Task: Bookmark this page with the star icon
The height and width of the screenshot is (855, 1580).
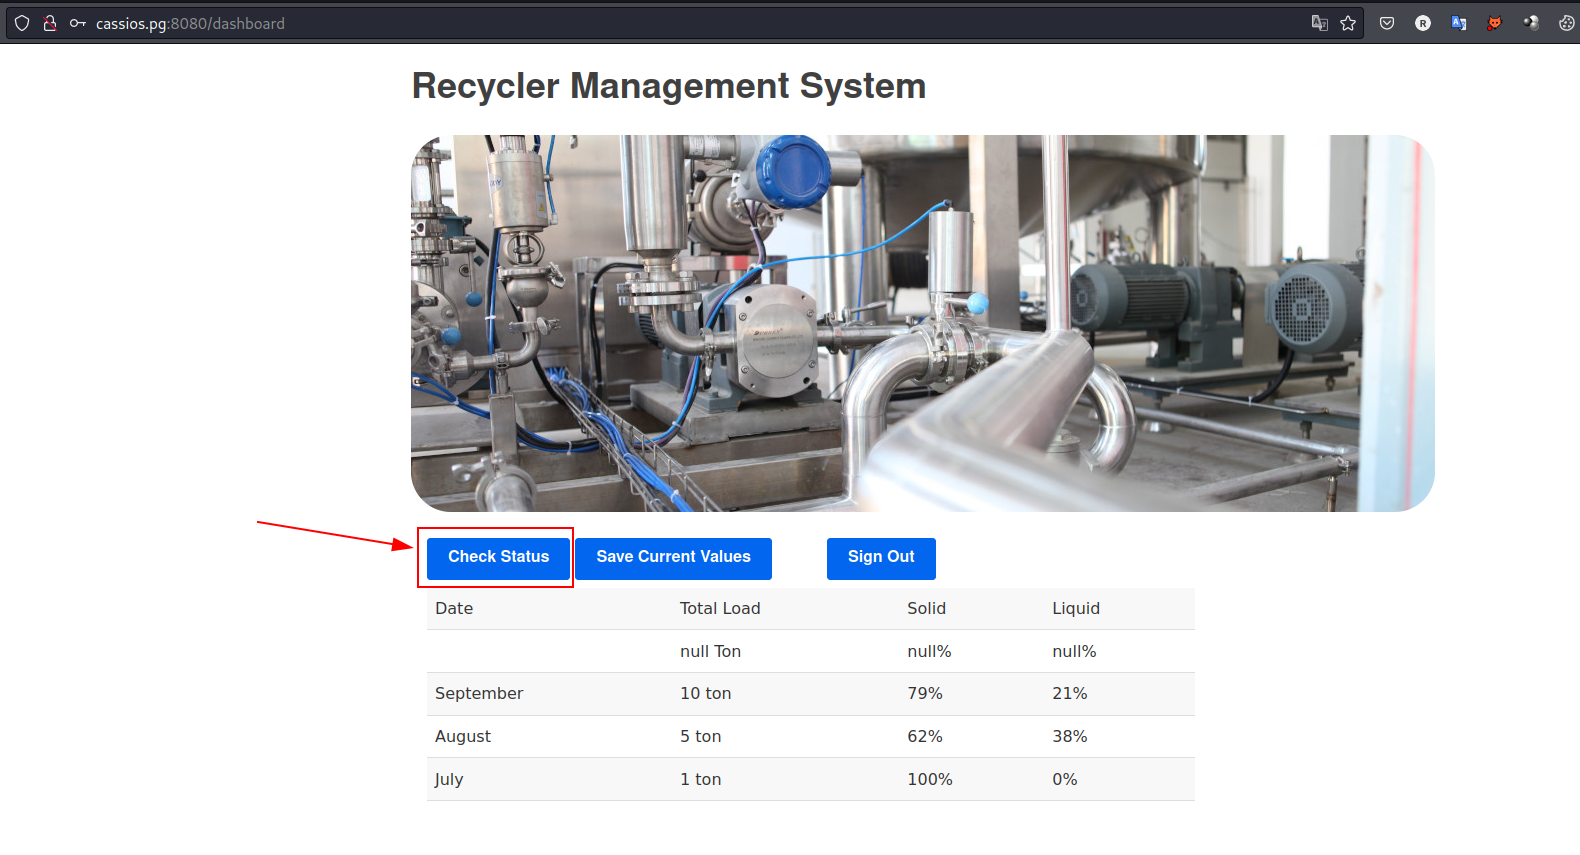Action: pyautogui.click(x=1348, y=23)
